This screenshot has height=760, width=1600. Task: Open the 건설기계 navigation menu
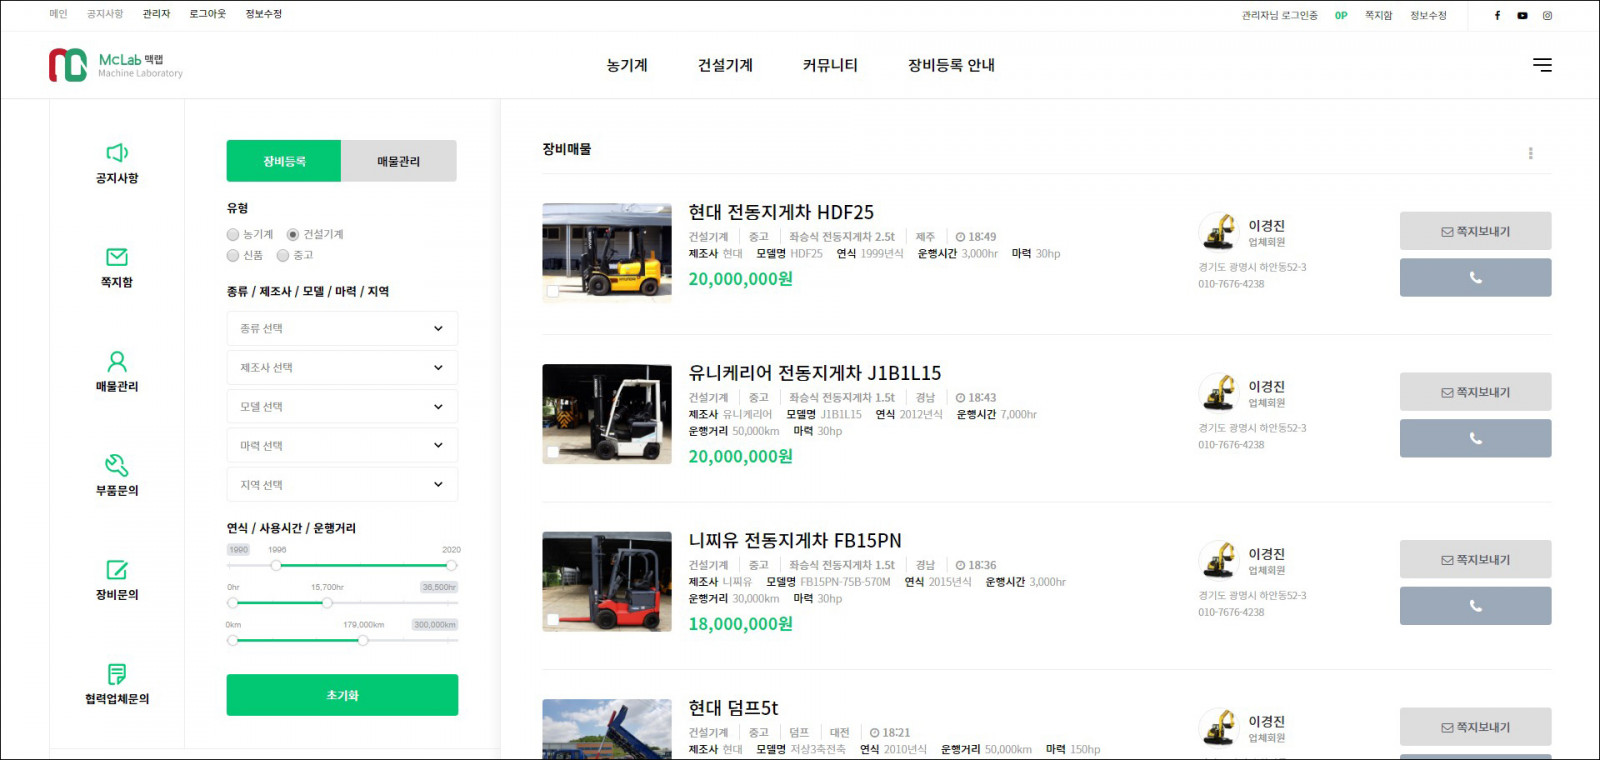(725, 65)
